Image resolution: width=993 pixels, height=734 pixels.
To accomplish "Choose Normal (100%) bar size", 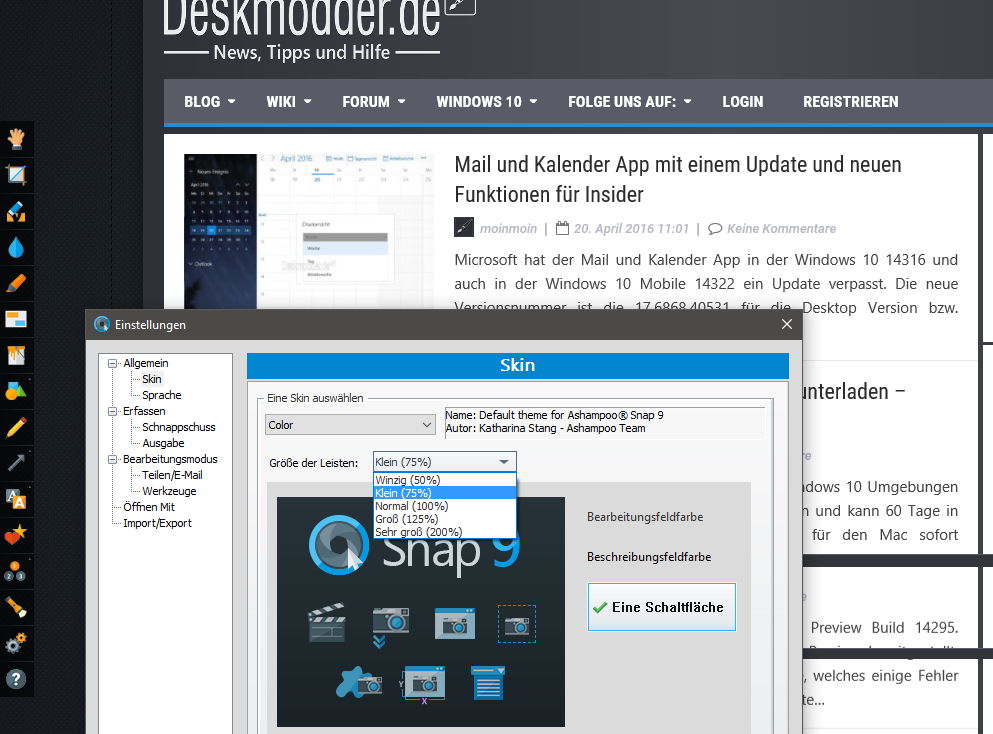I will point(445,506).
